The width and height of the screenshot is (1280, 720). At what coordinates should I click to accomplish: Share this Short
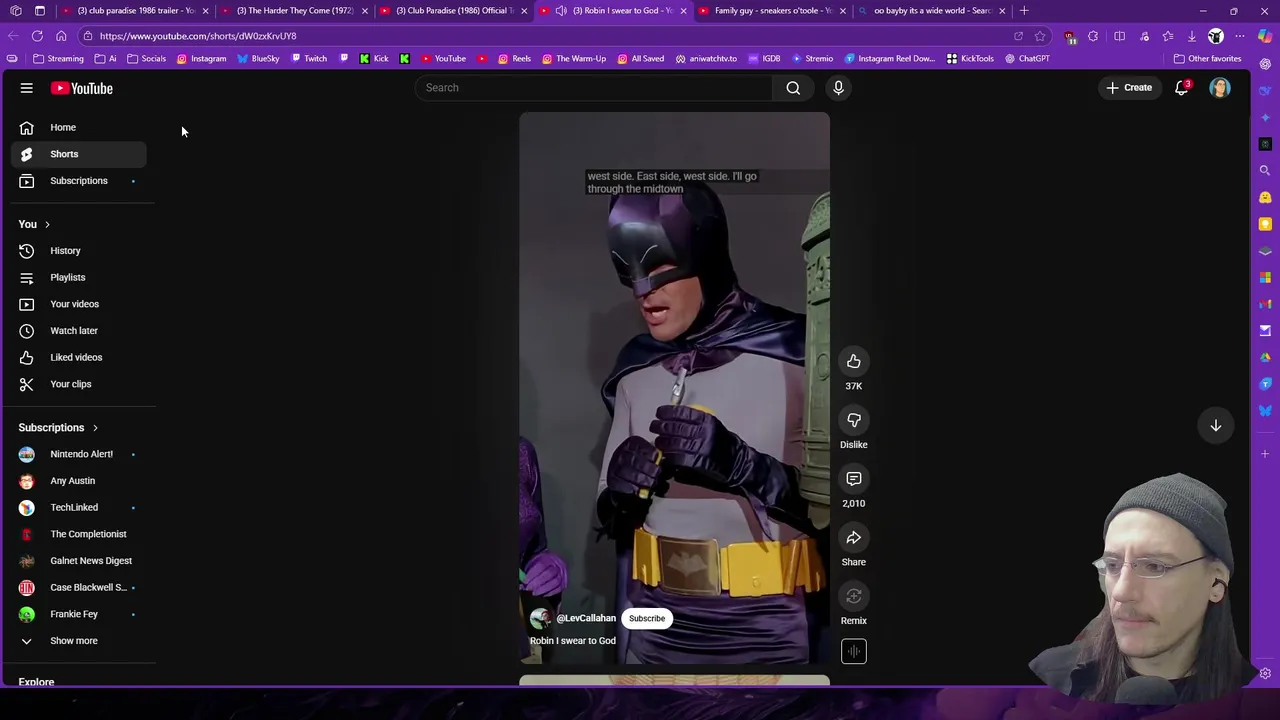854,538
